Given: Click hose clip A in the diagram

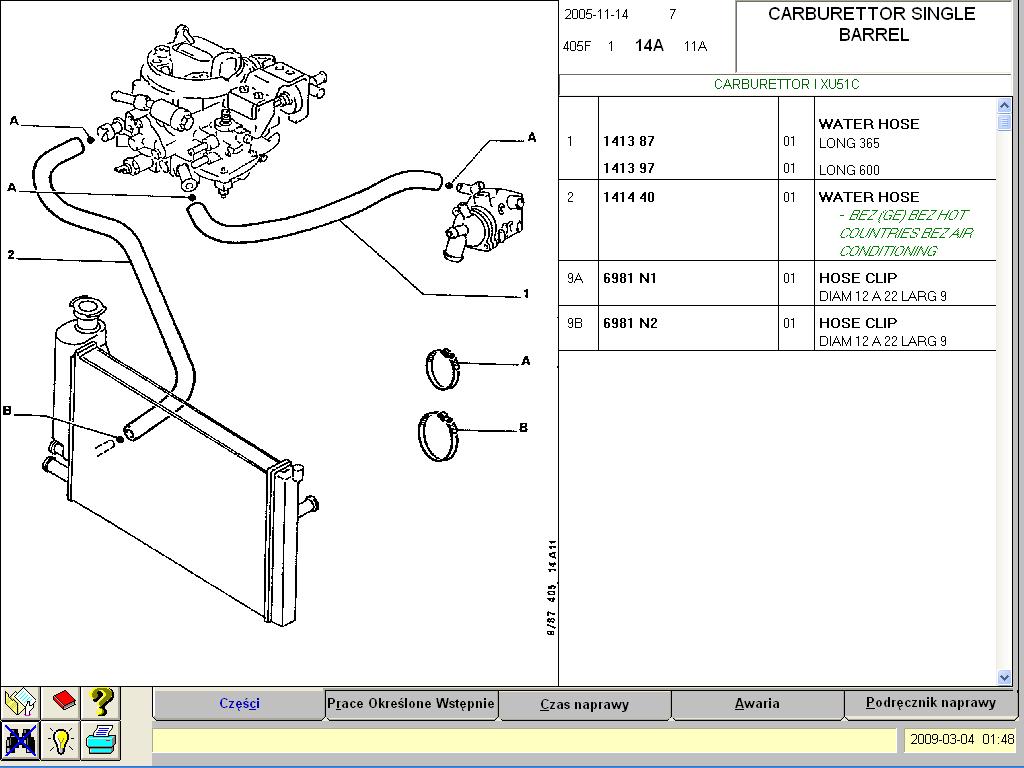Looking at the screenshot, I should click(442, 368).
